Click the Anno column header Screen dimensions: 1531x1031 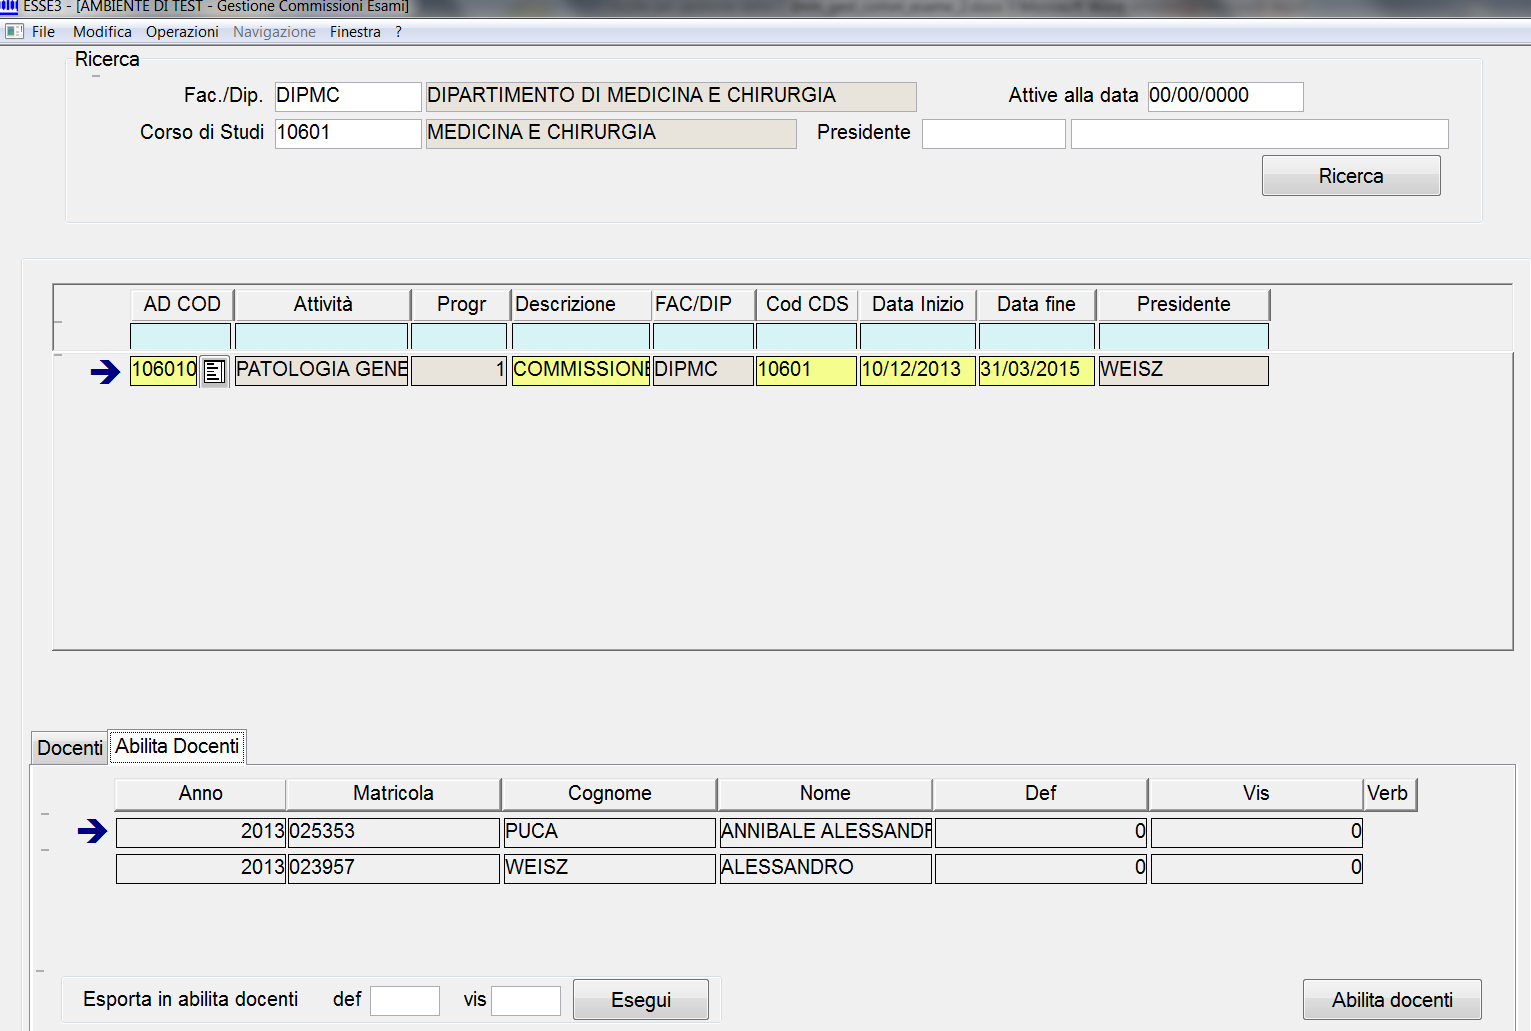click(x=201, y=794)
